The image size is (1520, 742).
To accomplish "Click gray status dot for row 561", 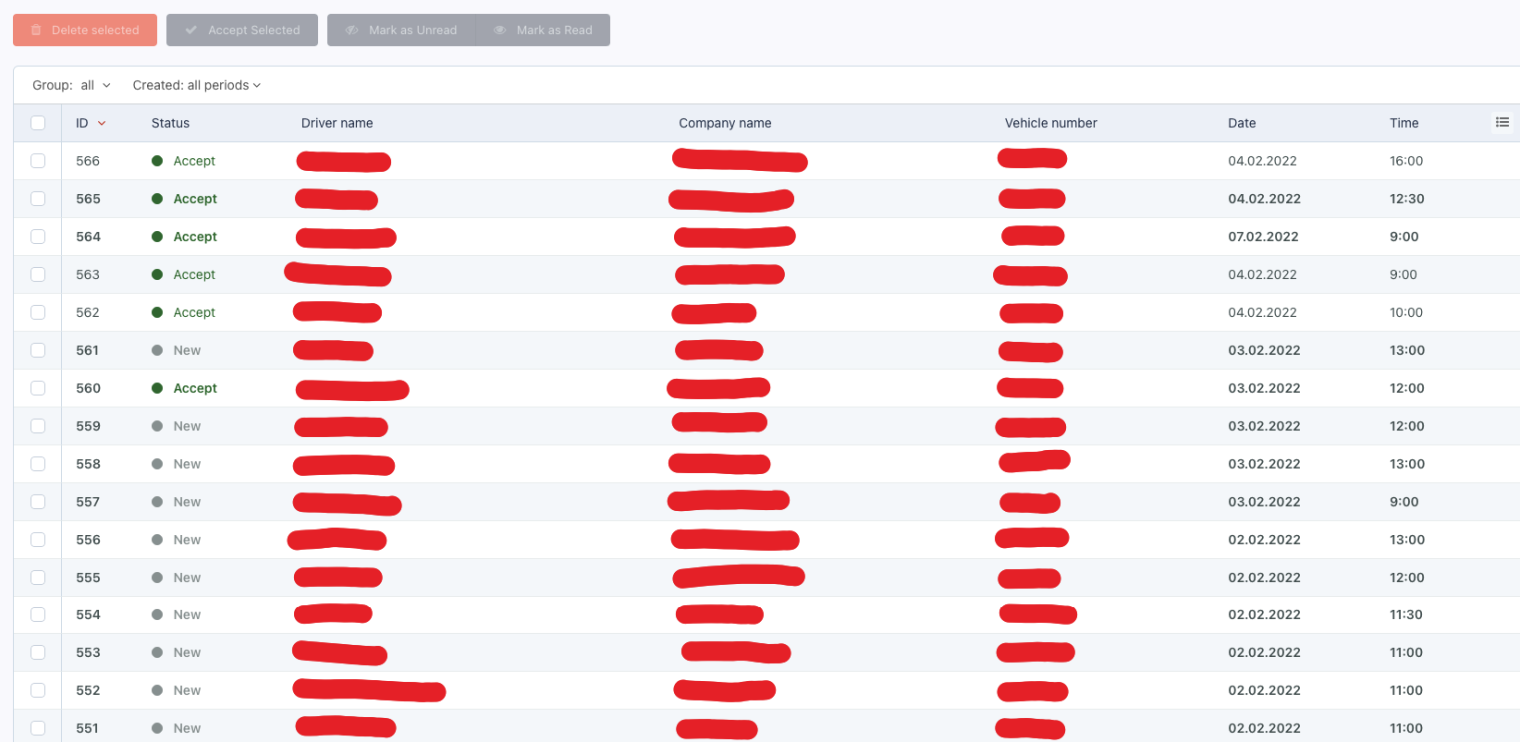I will point(157,351).
